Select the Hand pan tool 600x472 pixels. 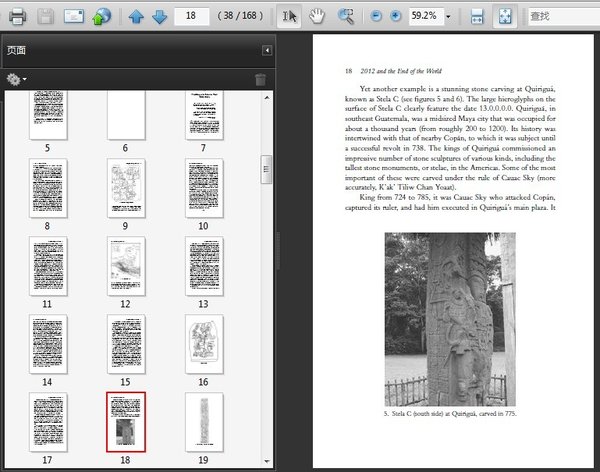317,17
